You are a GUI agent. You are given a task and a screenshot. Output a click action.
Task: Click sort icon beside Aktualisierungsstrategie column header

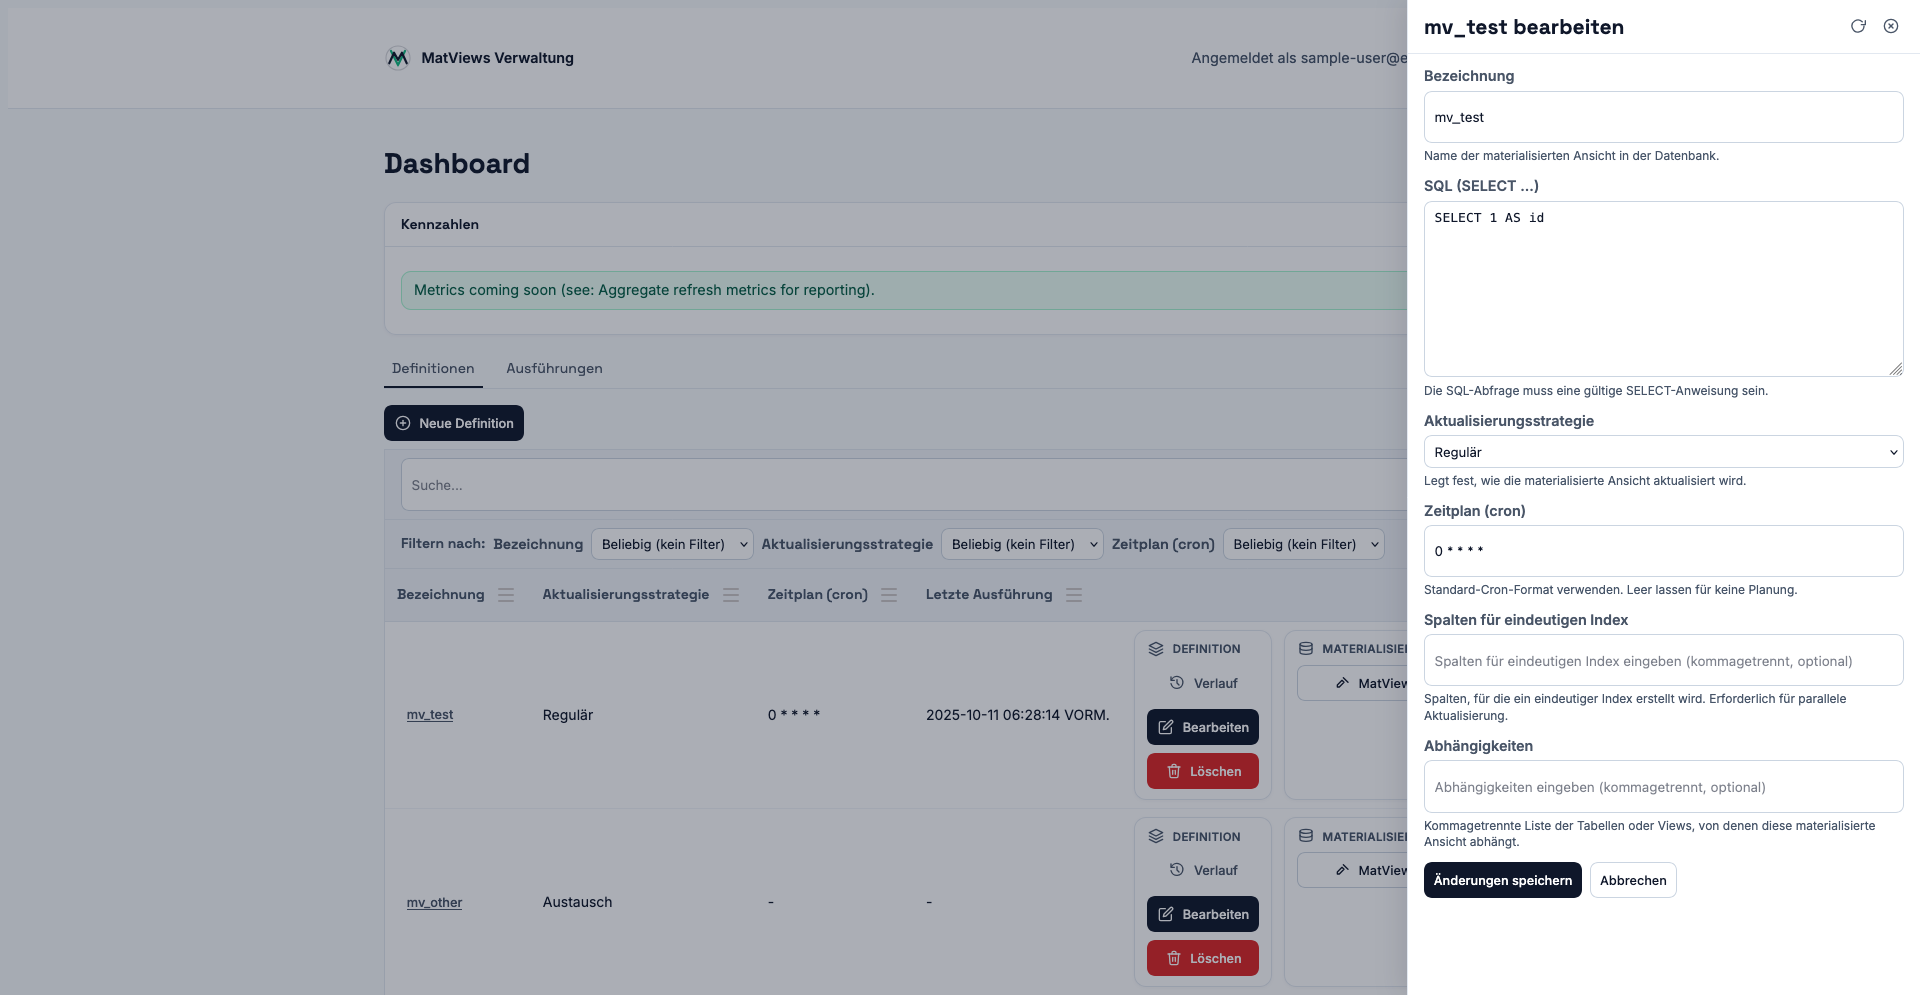[731, 595]
